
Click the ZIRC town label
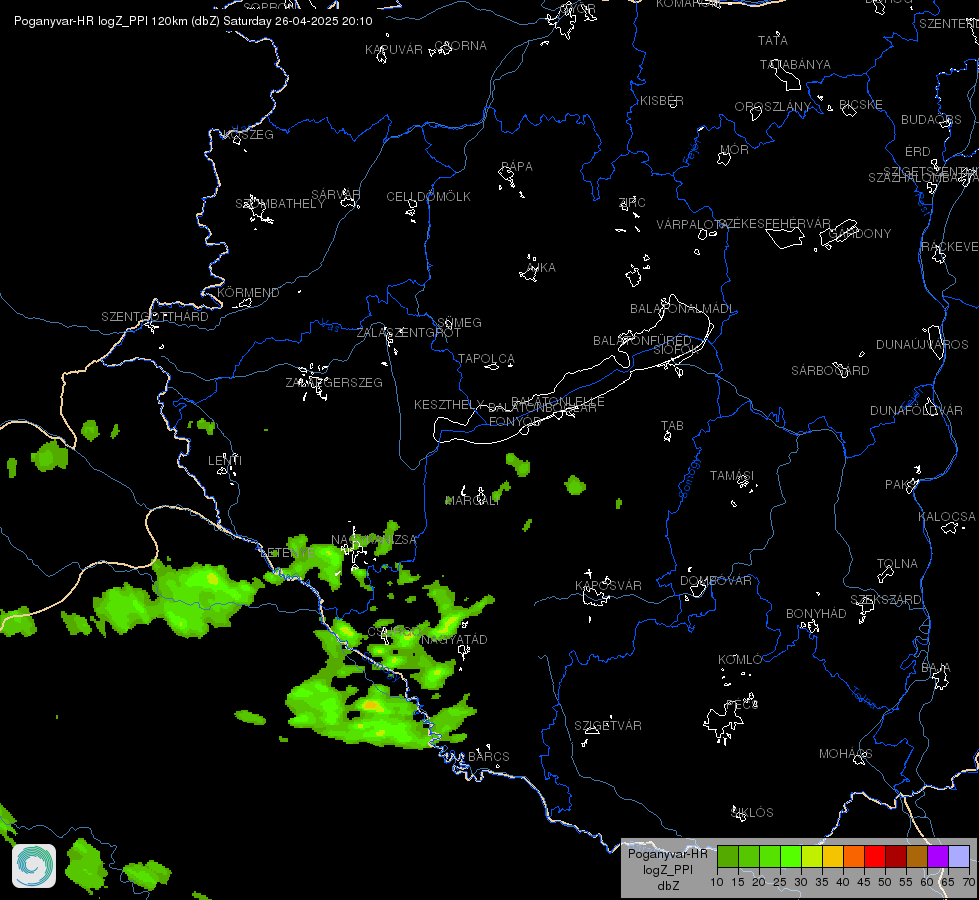632,202
